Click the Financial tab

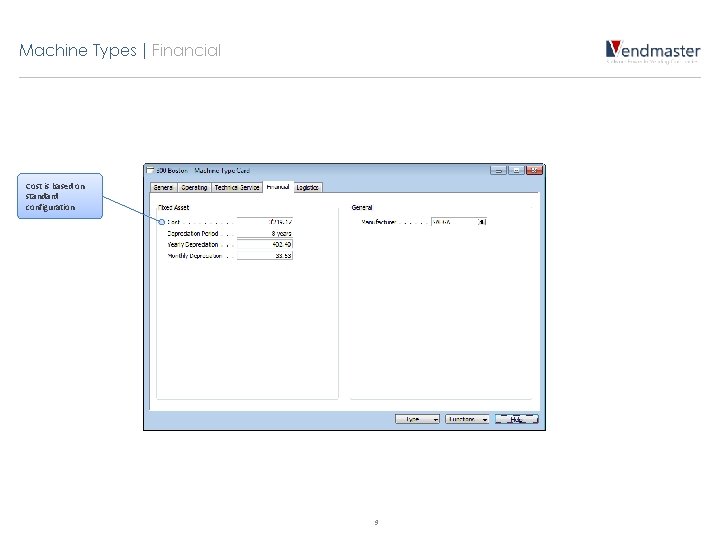click(278, 187)
